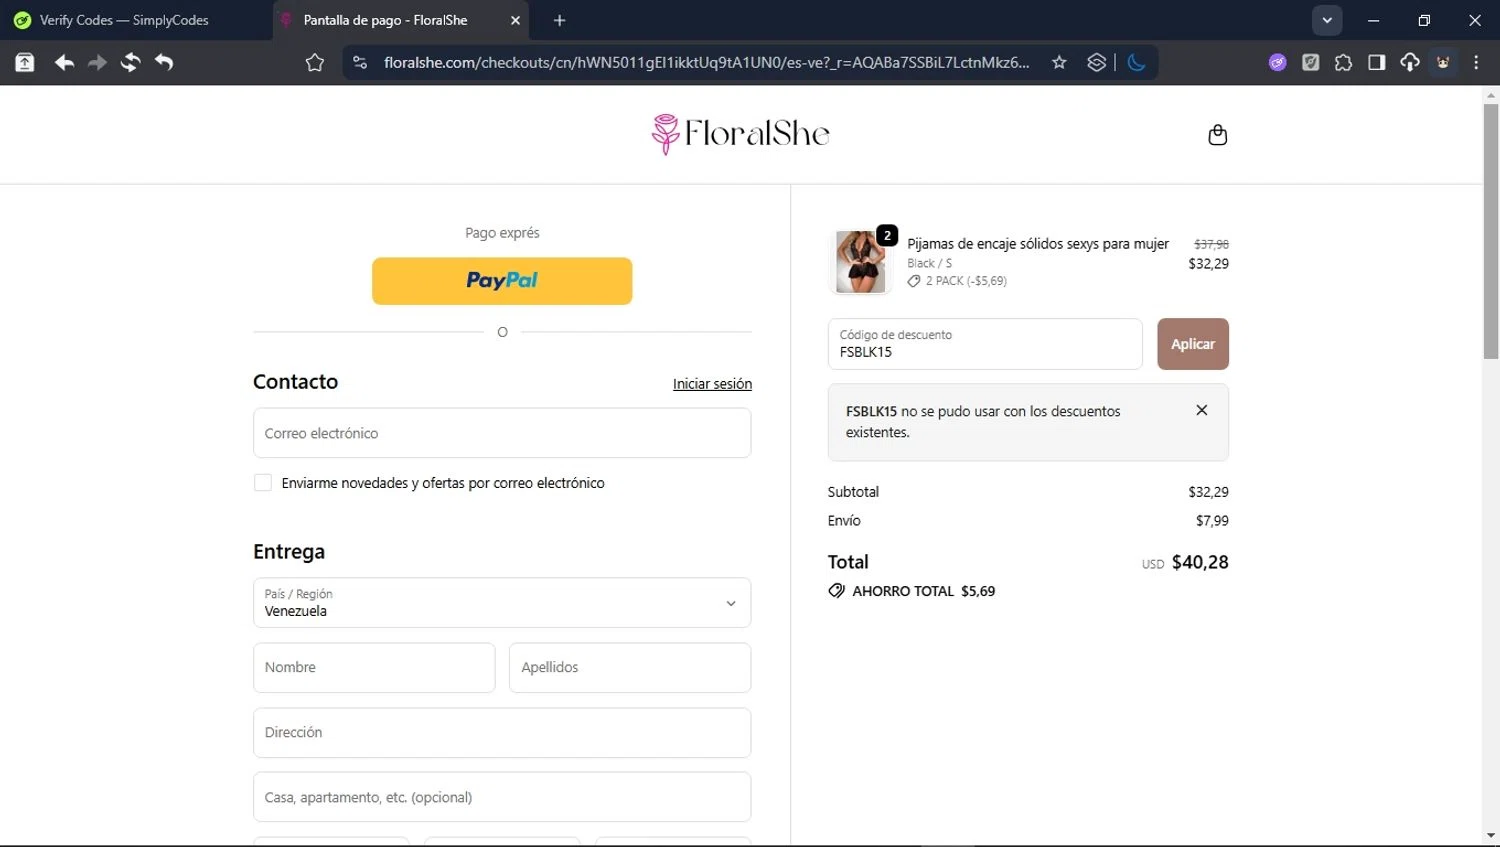Click the Pago exprés label
The height and width of the screenshot is (847, 1500).
click(502, 233)
